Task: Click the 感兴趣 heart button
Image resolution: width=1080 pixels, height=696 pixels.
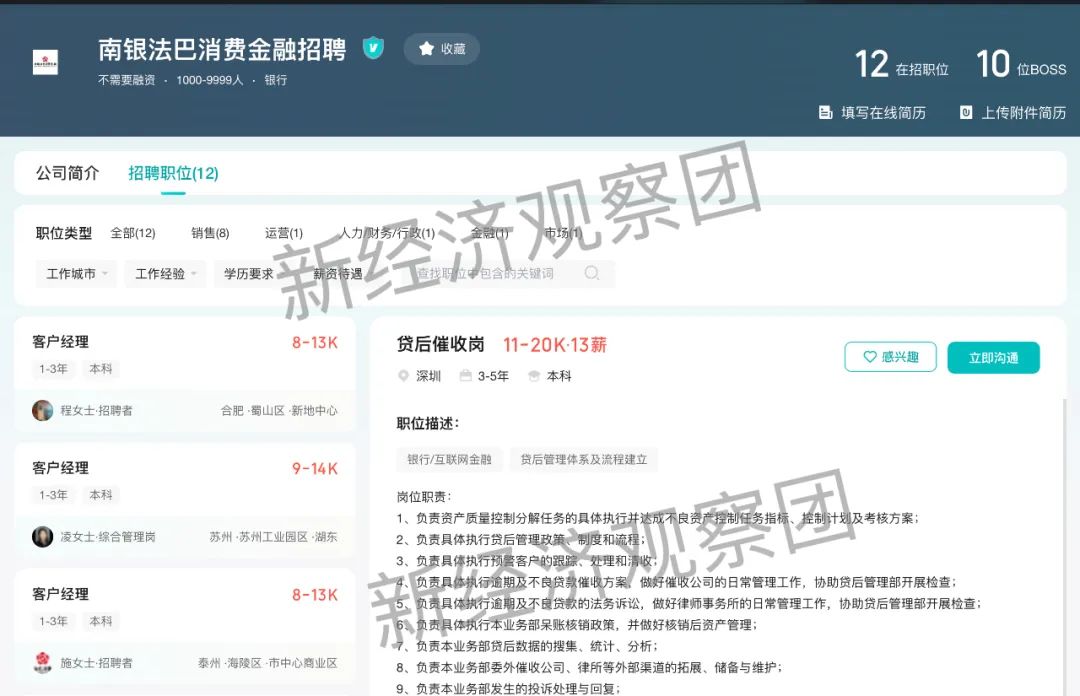Action: pos(891,357)
